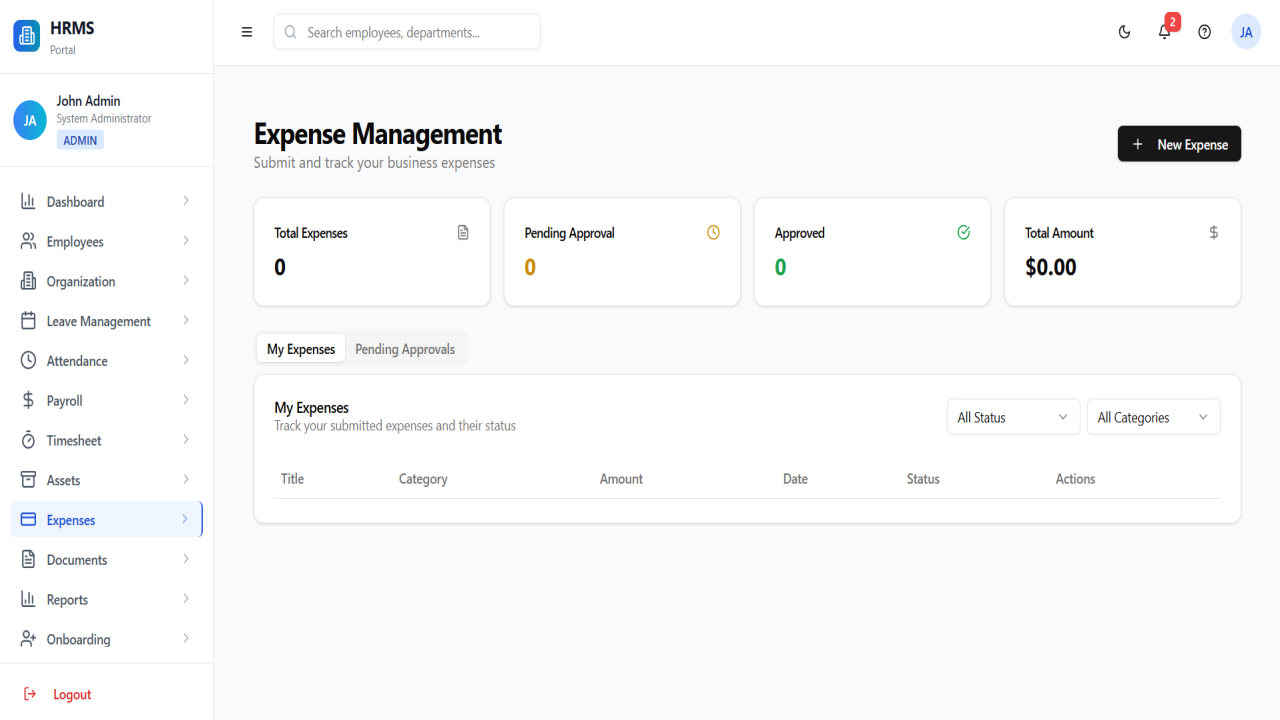Create a New Expense

click(1179, 144)
